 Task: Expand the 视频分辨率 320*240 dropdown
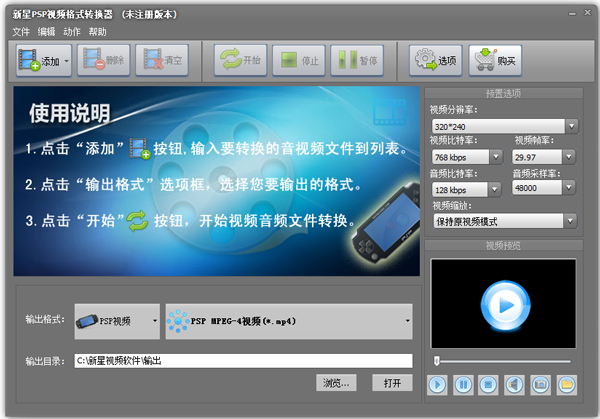tap(571, 126)
